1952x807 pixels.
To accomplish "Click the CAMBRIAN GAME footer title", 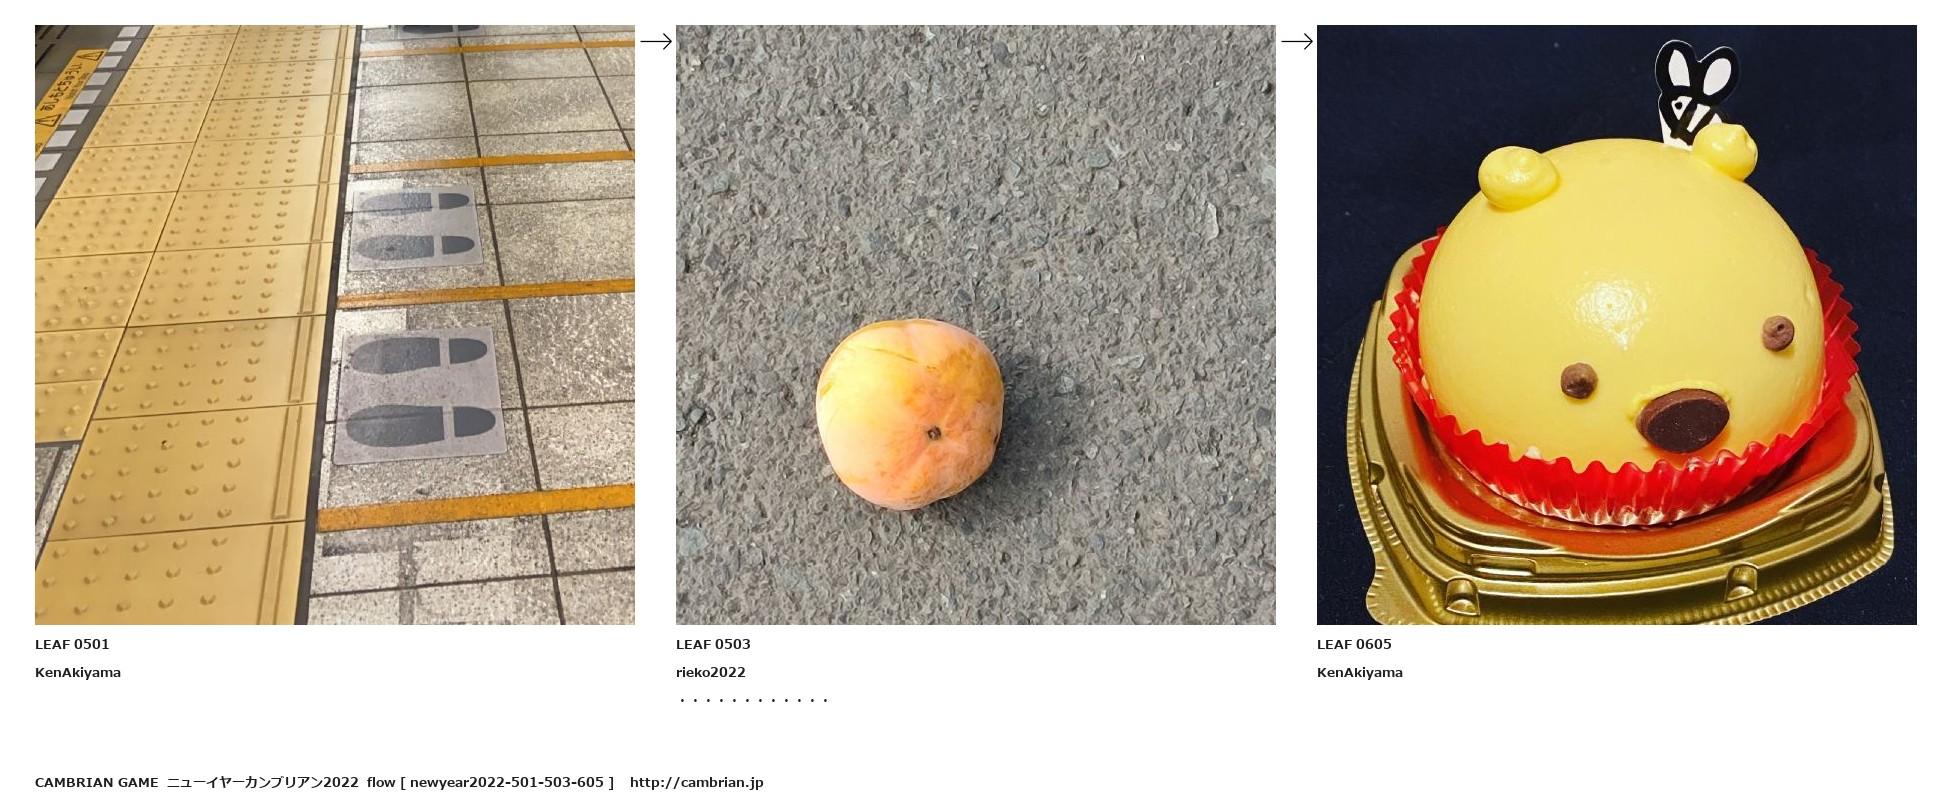I will [97, 782].
